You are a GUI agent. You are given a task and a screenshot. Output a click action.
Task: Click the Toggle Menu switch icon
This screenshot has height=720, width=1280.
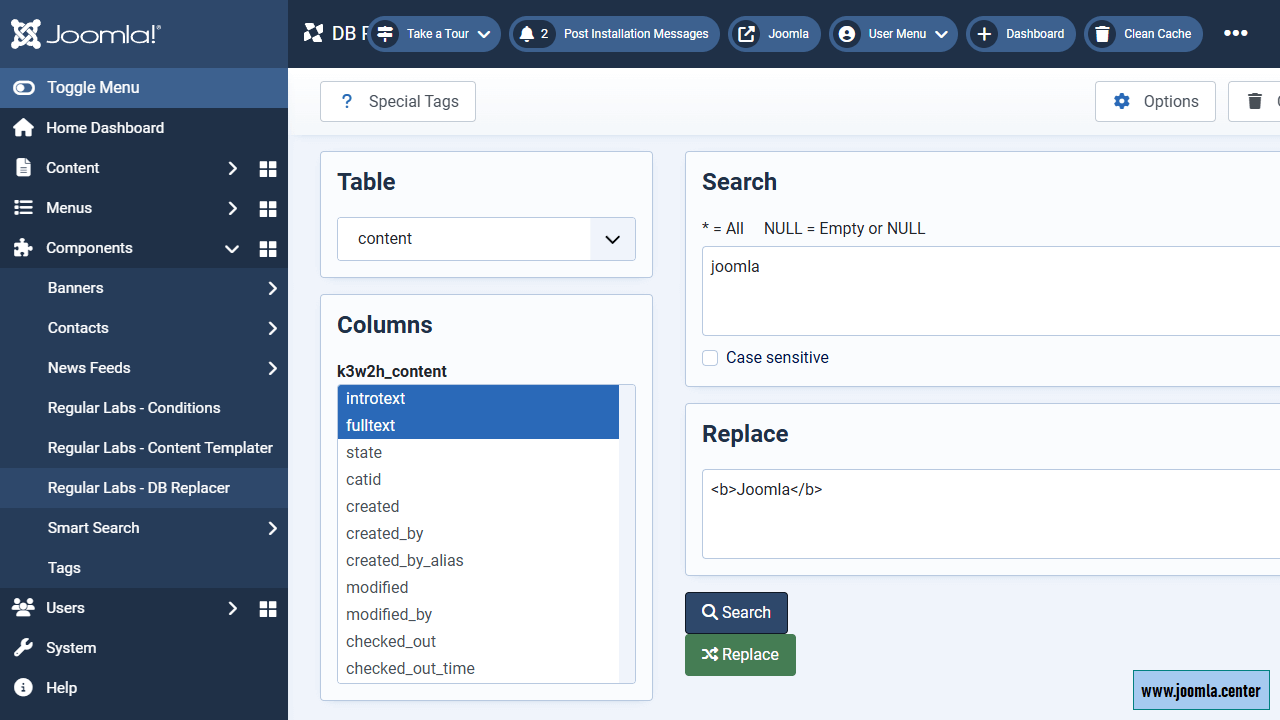[x=24, y=88]
